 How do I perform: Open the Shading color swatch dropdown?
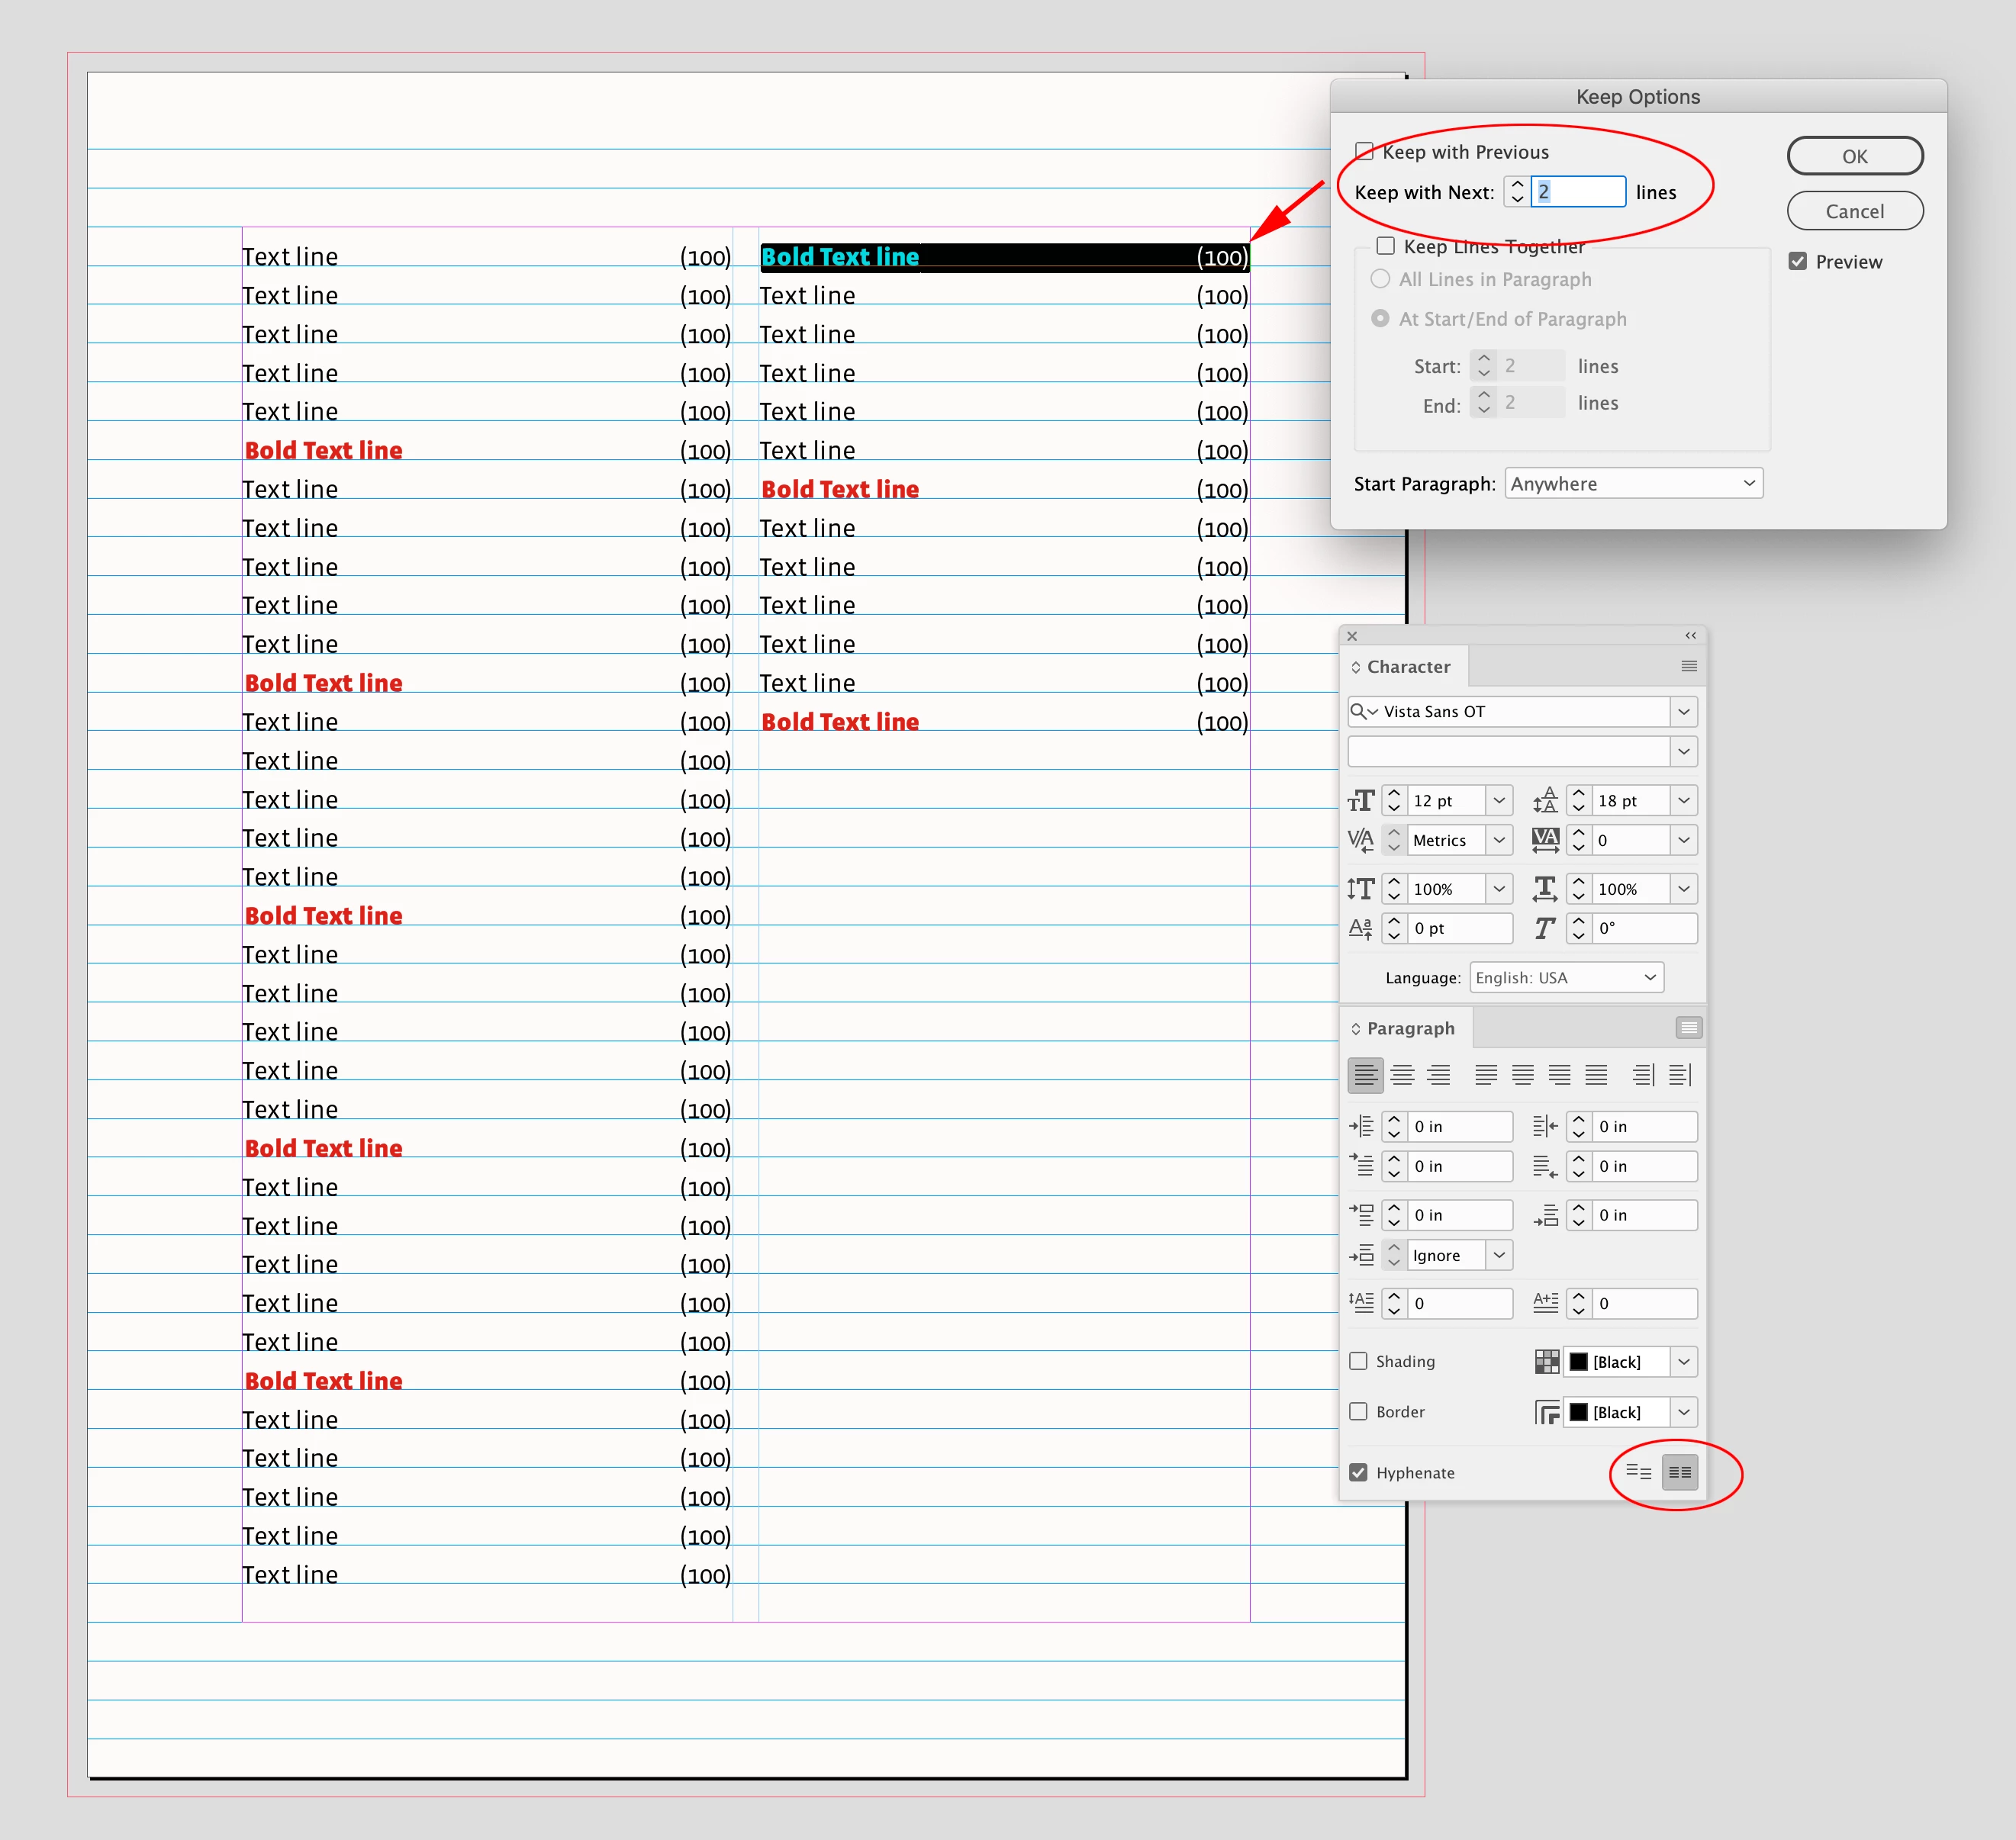tap(1684, 1362)
